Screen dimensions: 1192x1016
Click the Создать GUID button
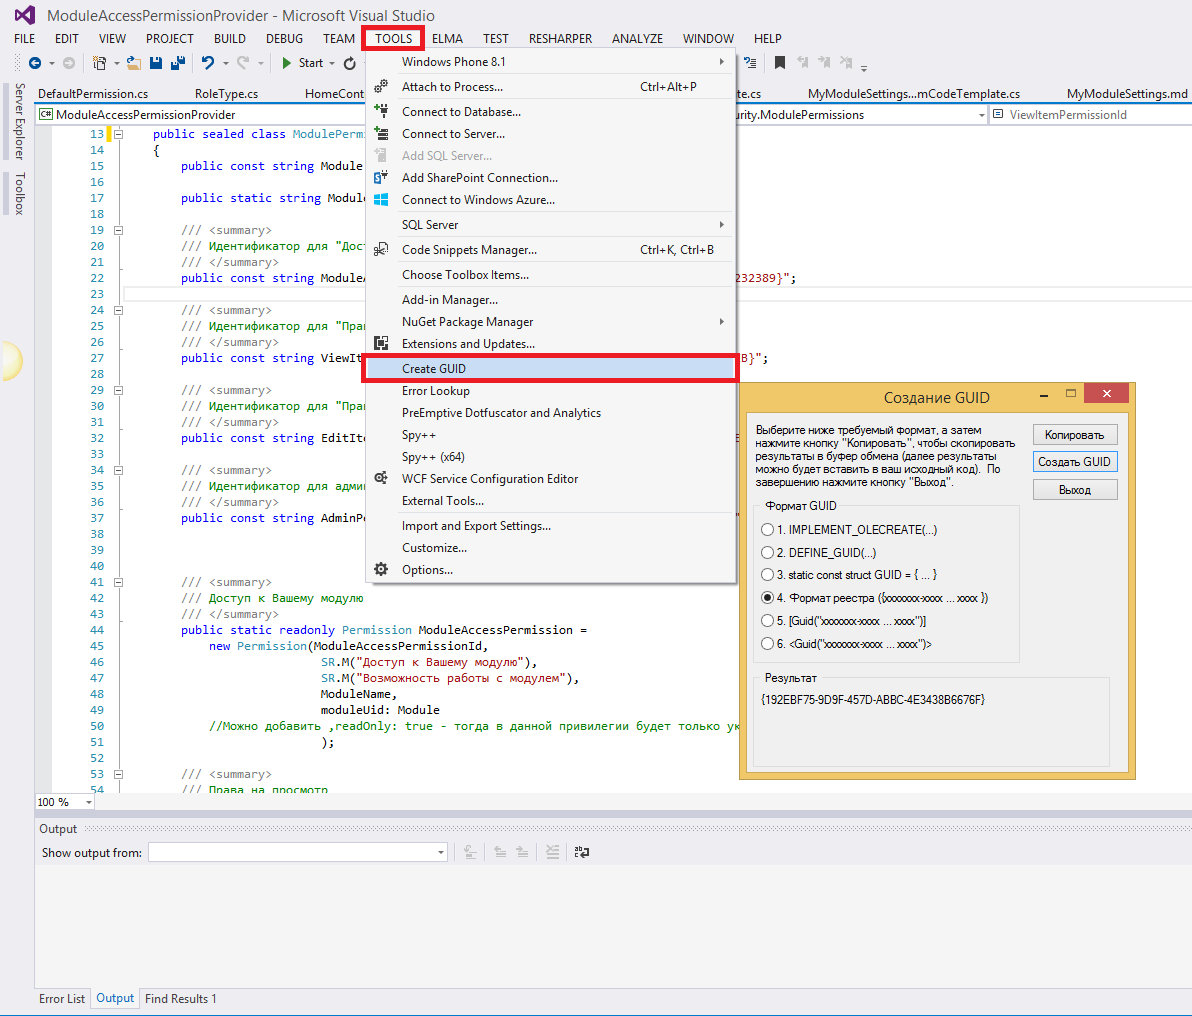click(1074, 462)
